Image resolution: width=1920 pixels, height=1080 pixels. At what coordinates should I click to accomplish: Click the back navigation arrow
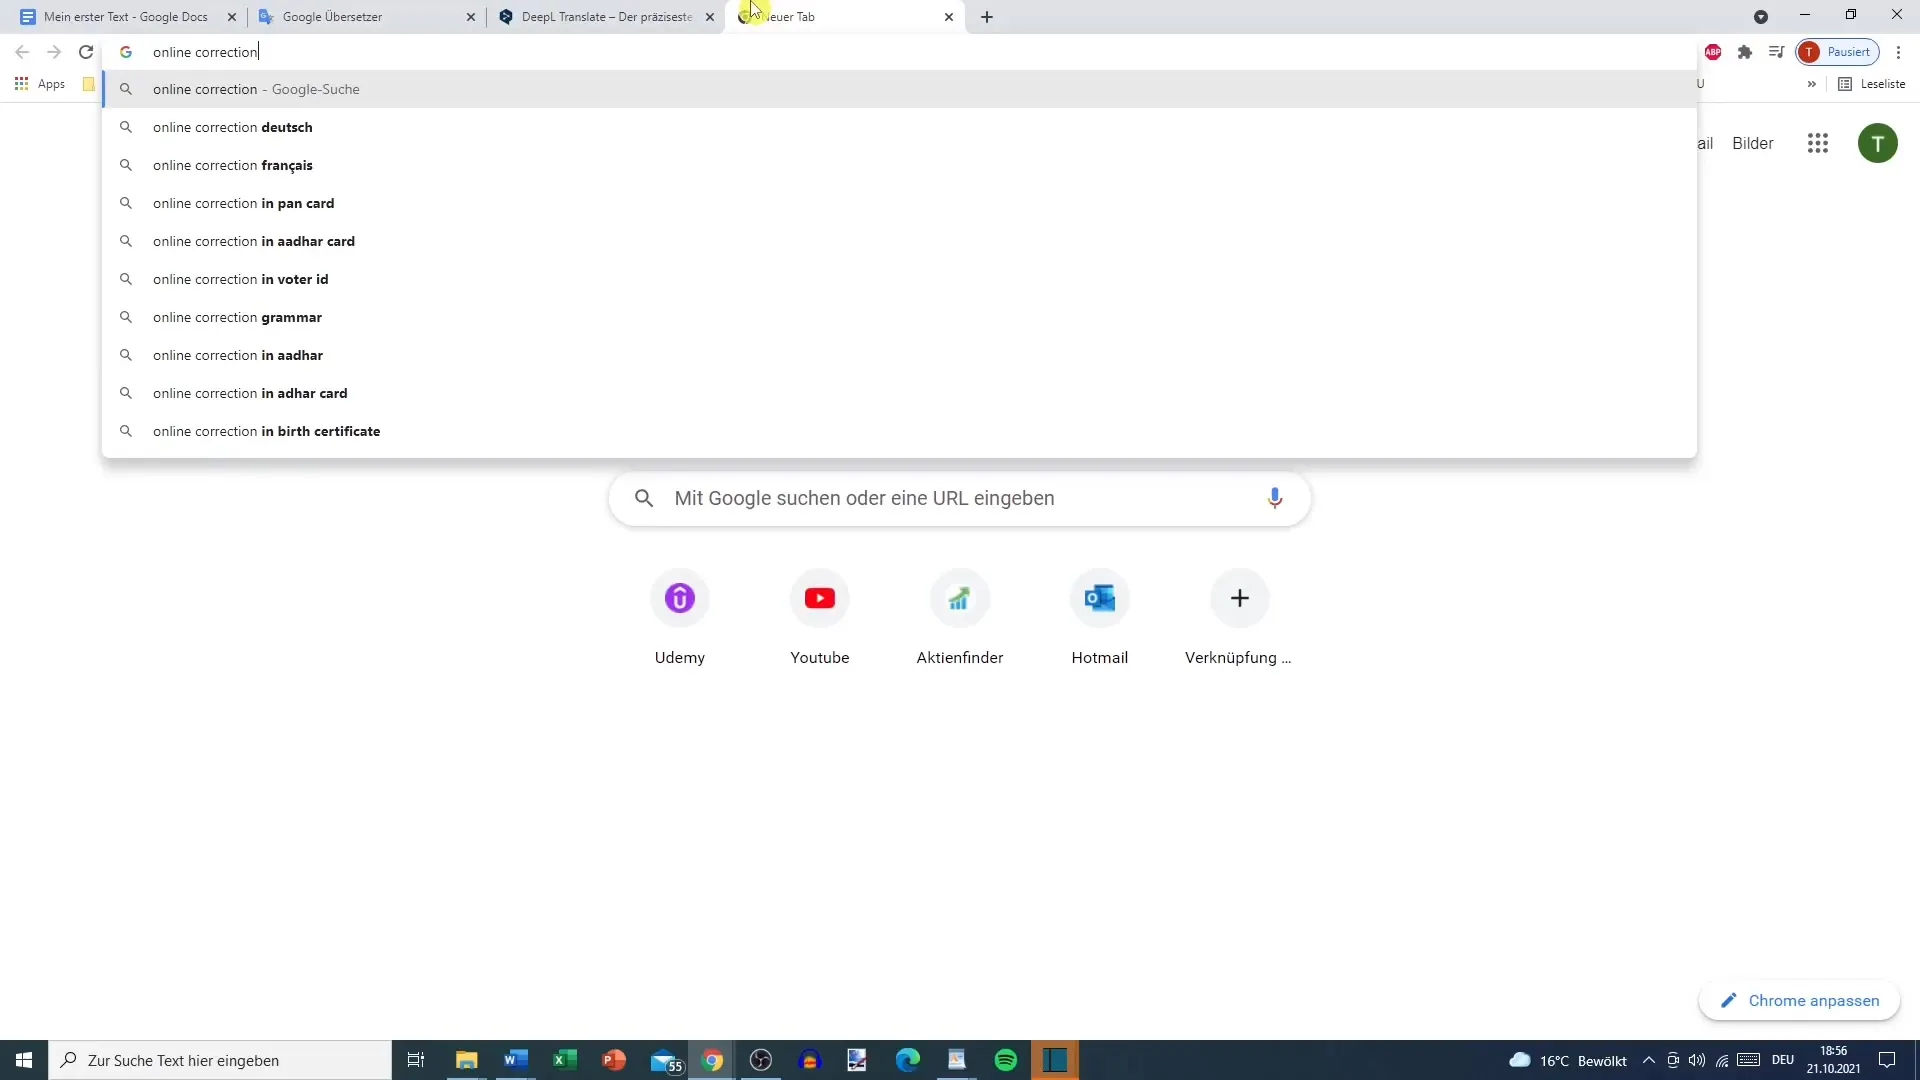pos(22,51)
